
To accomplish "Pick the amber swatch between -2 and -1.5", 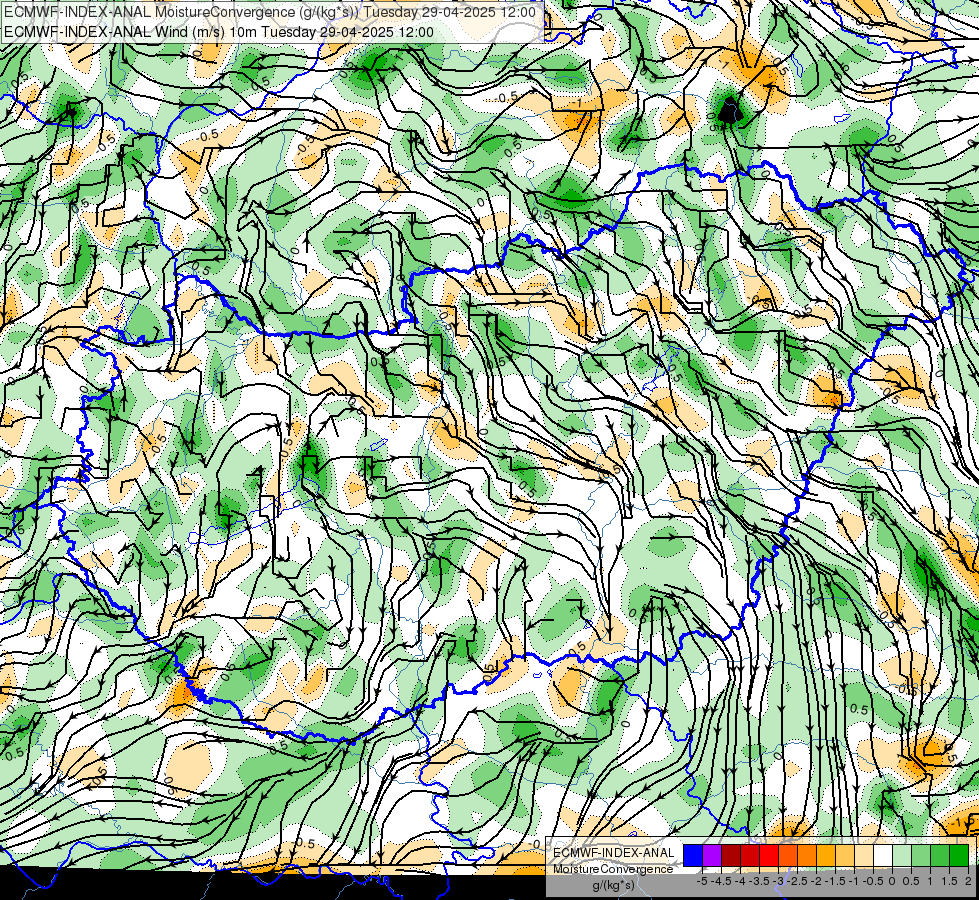I will click(826, 855).
